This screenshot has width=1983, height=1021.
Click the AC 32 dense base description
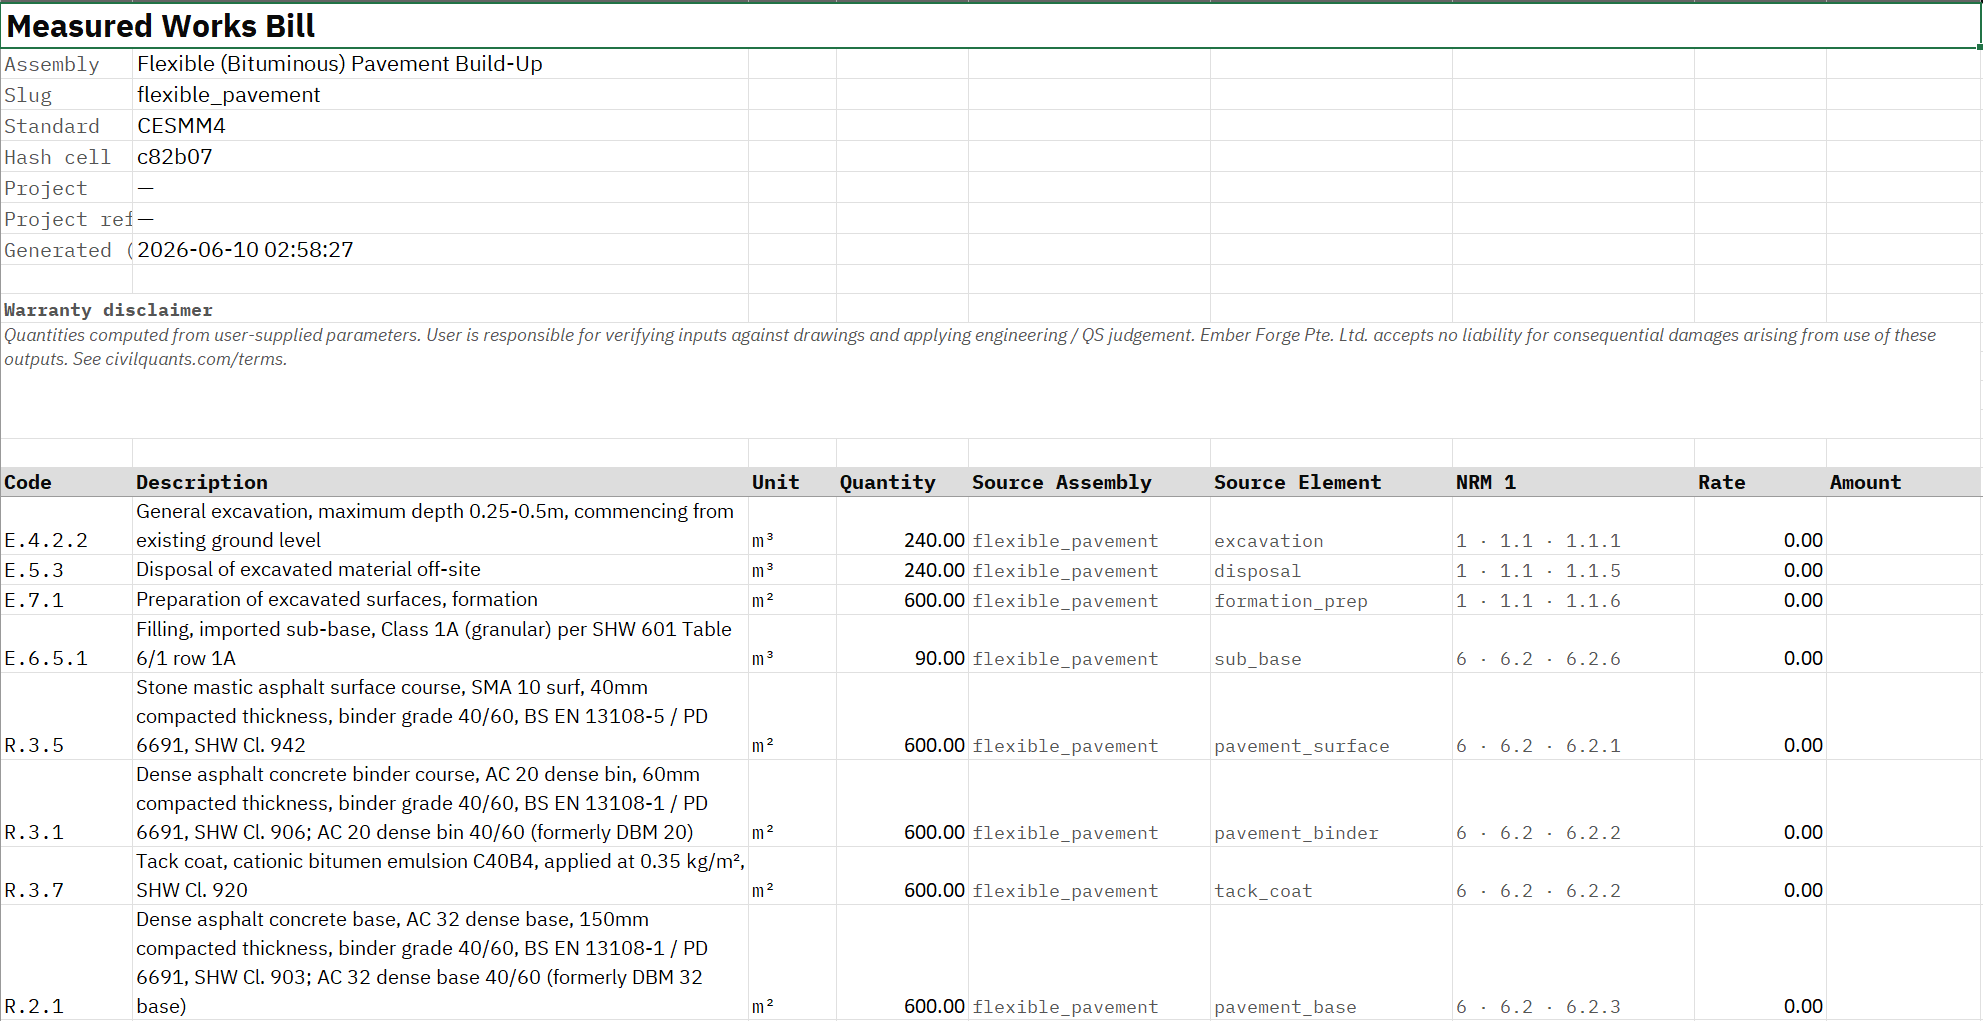440,963
